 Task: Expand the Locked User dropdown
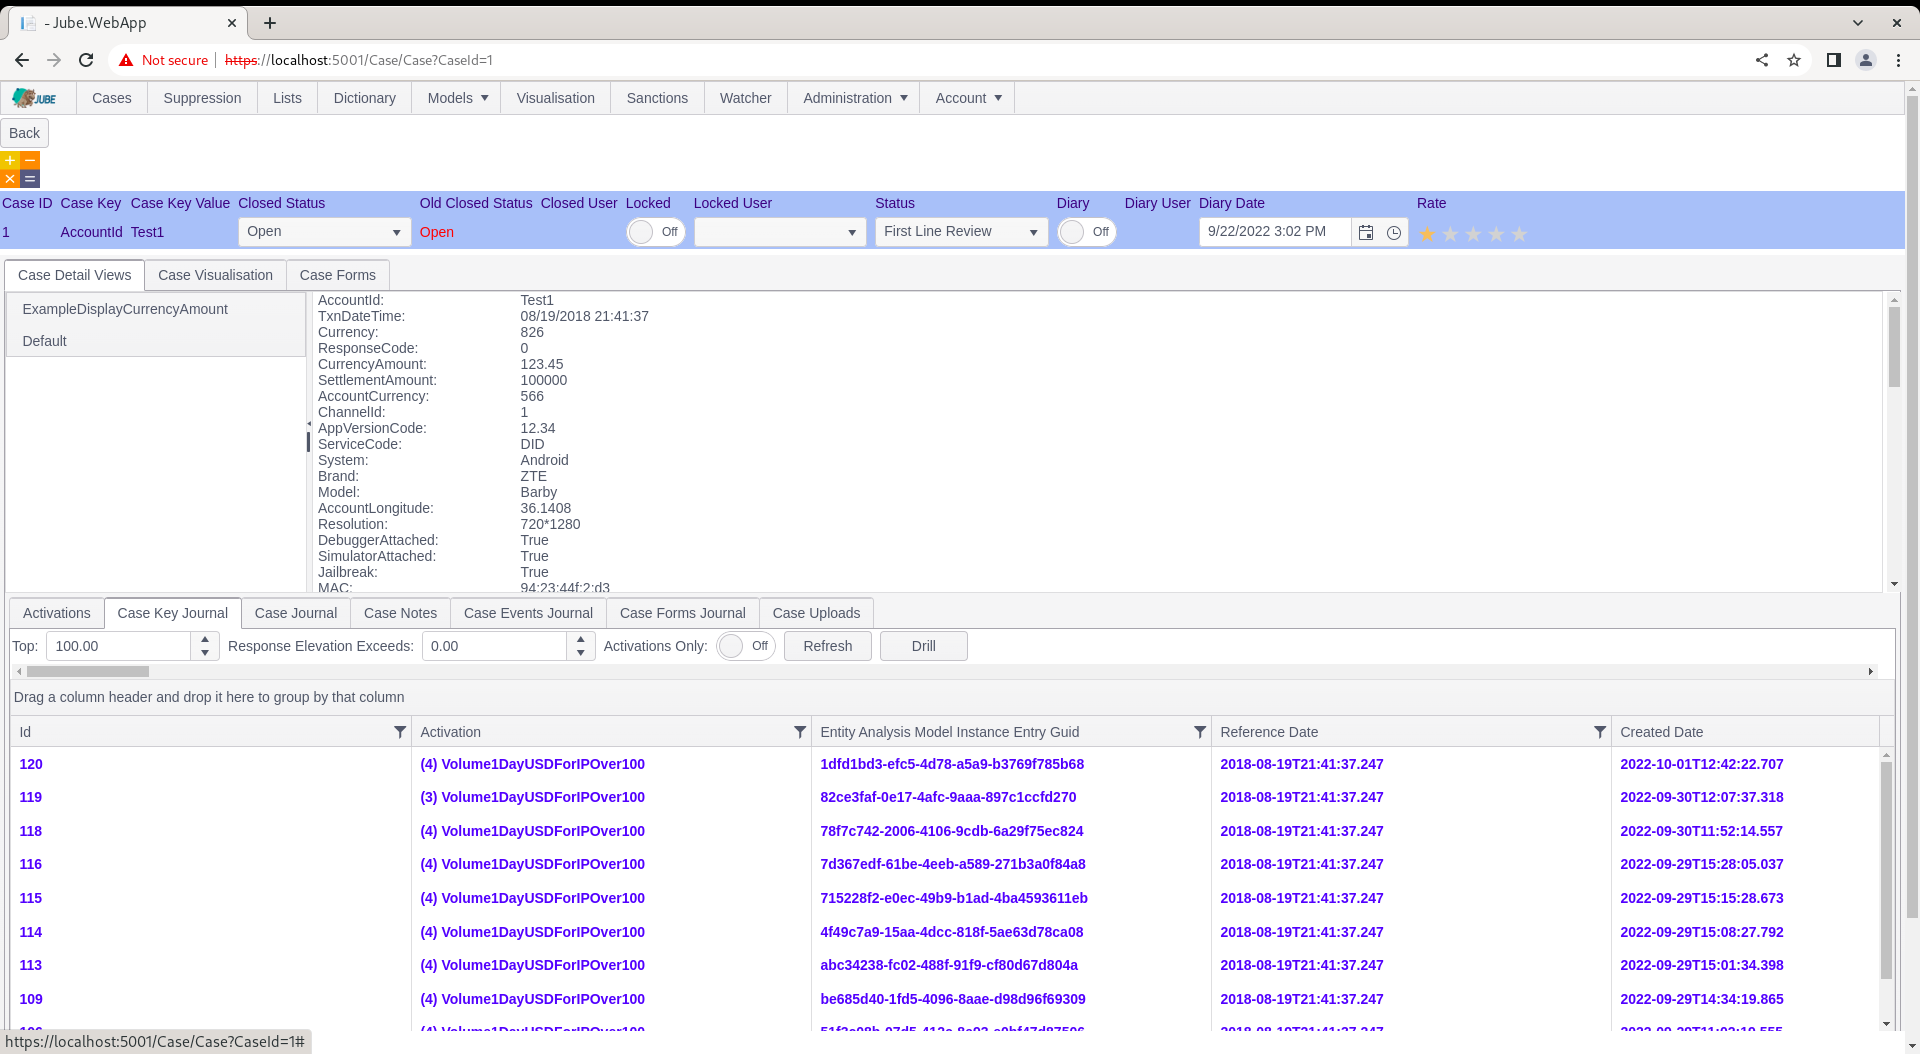point(851,232)
